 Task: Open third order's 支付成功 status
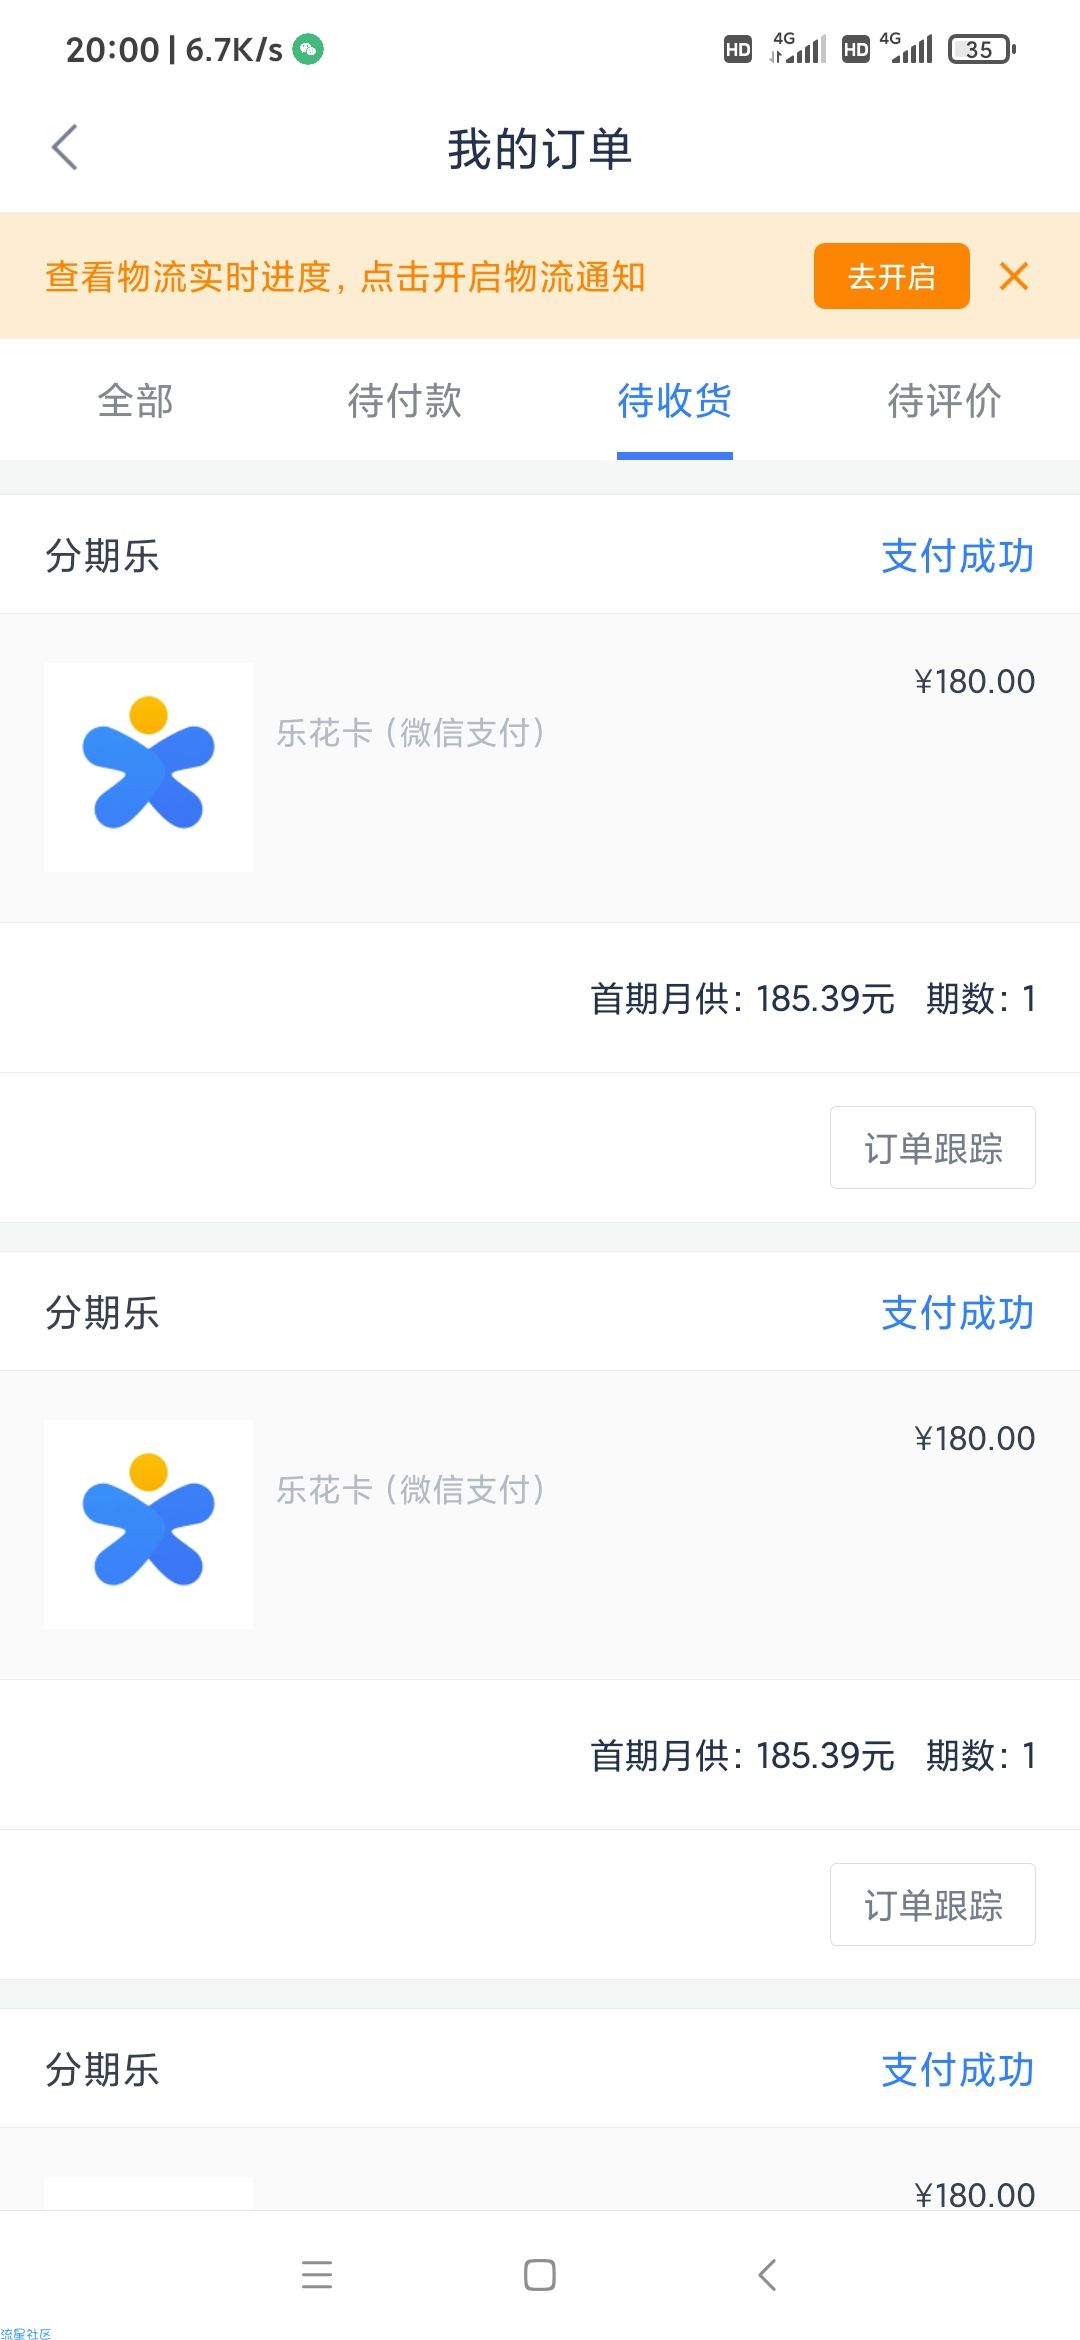(958, 2070)
